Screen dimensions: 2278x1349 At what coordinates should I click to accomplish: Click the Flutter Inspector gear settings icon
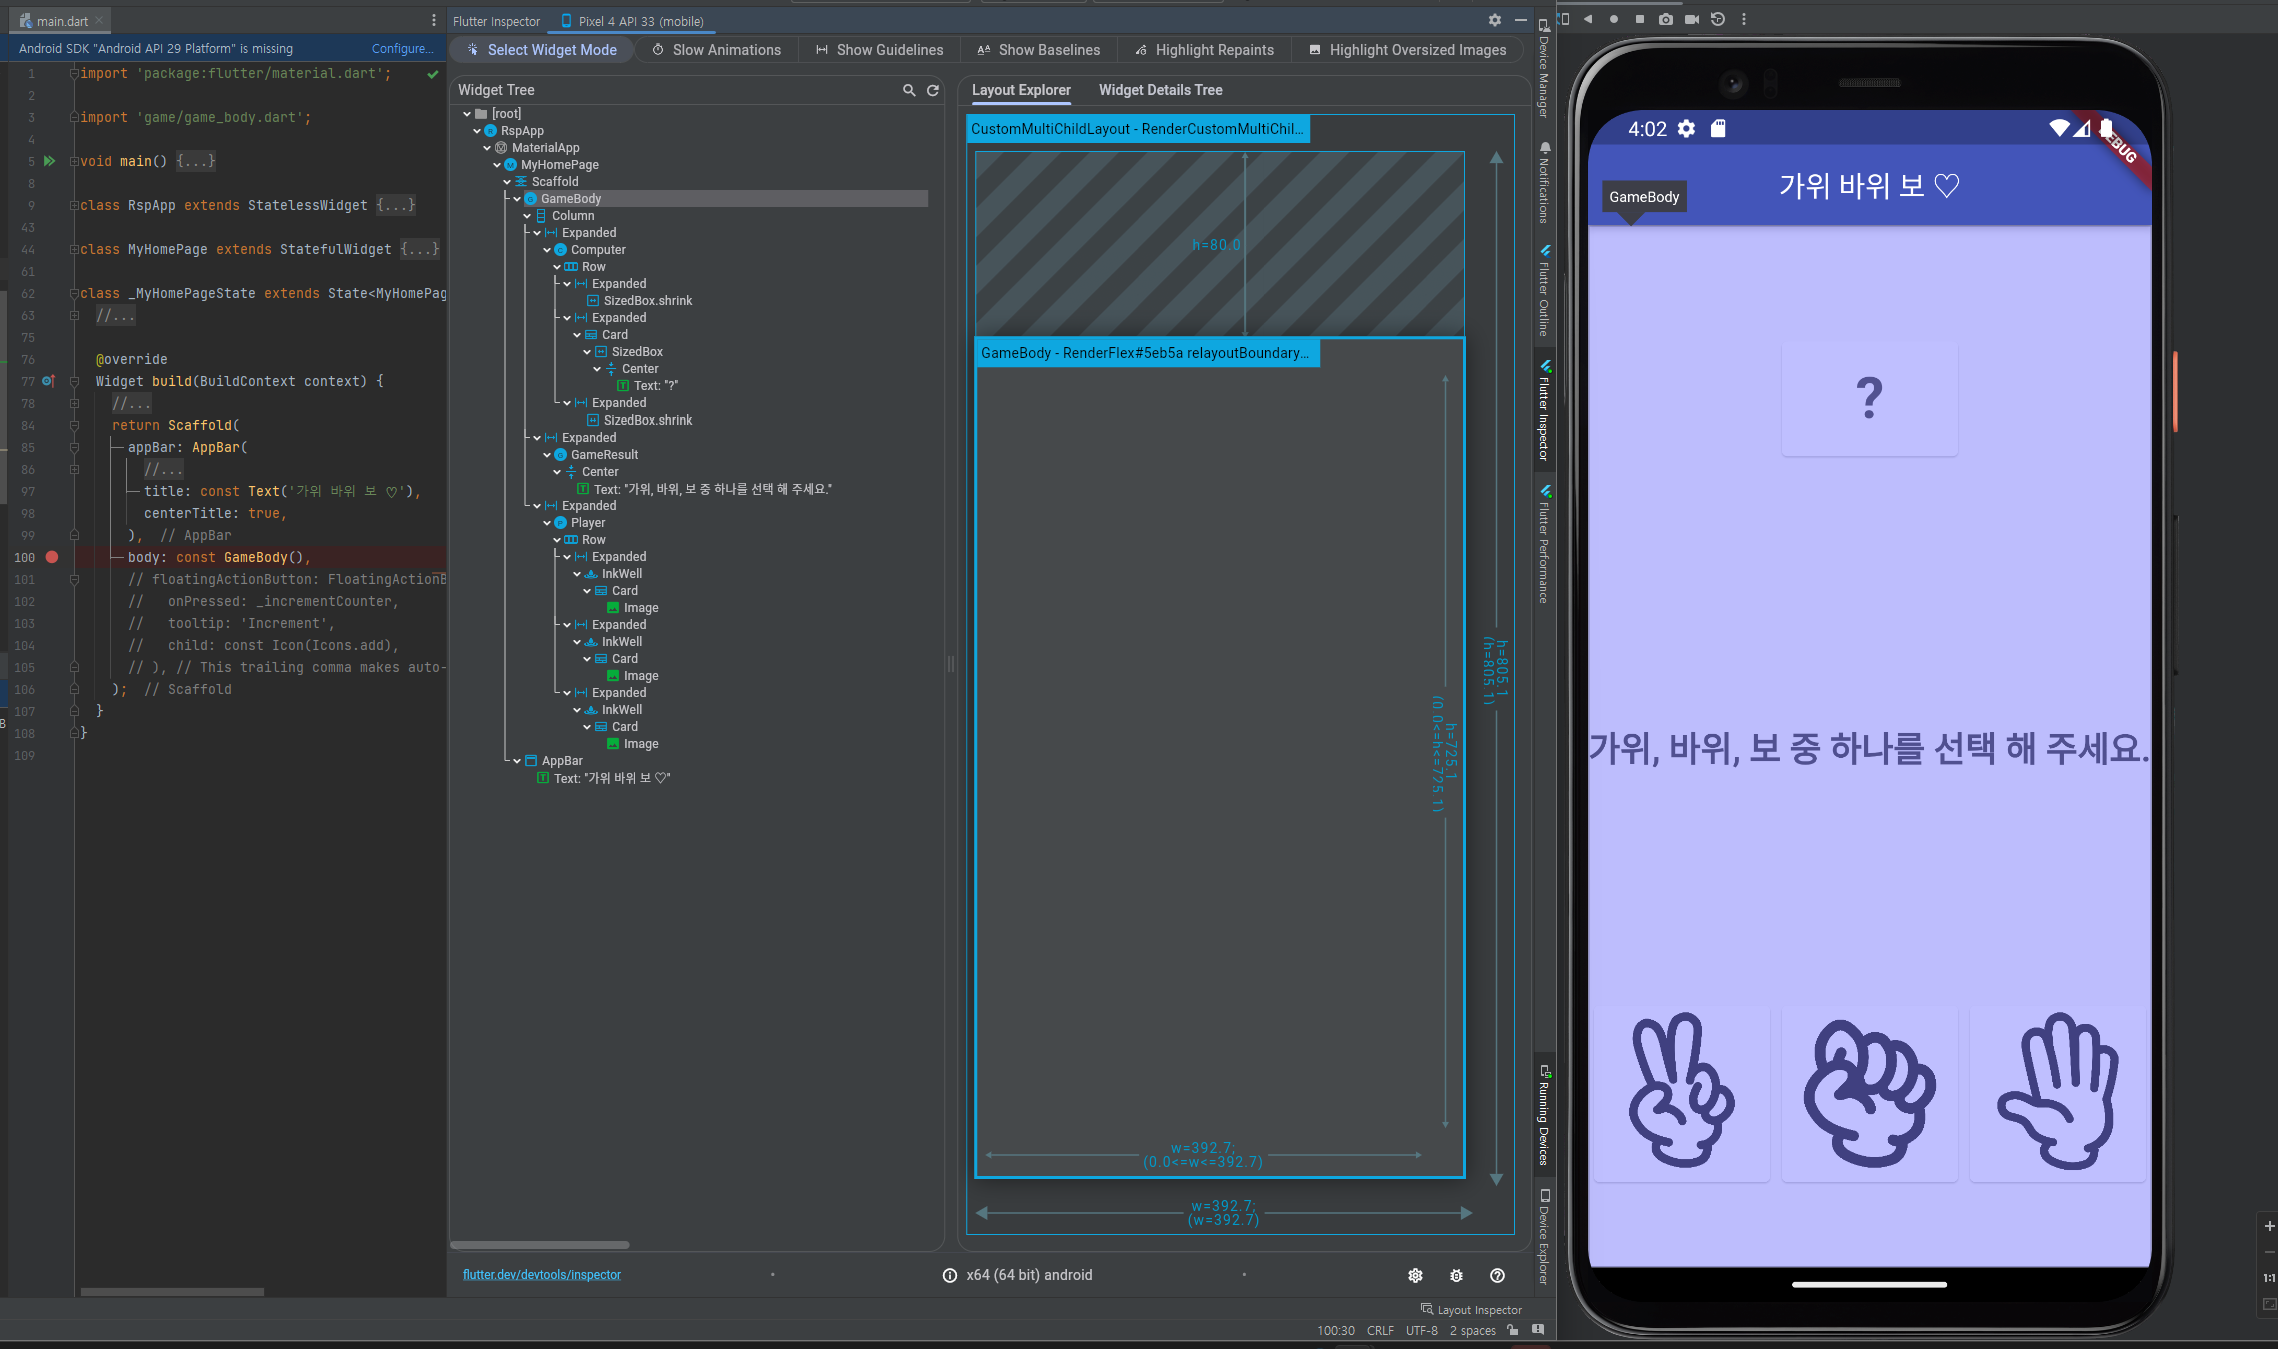(1494, 20)
